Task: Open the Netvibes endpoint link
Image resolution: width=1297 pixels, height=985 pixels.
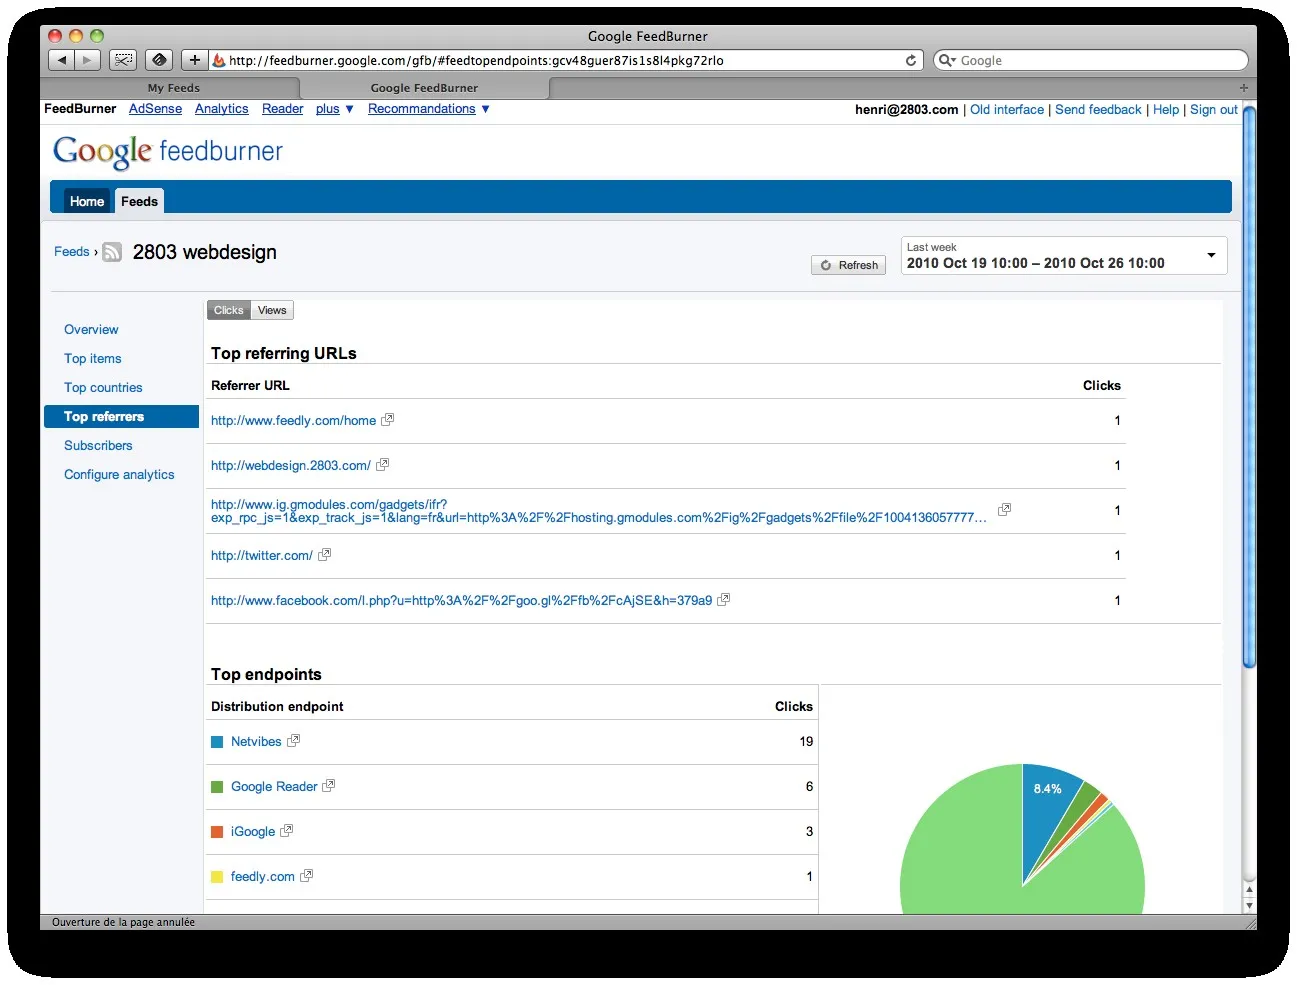Action: point(256,741)
